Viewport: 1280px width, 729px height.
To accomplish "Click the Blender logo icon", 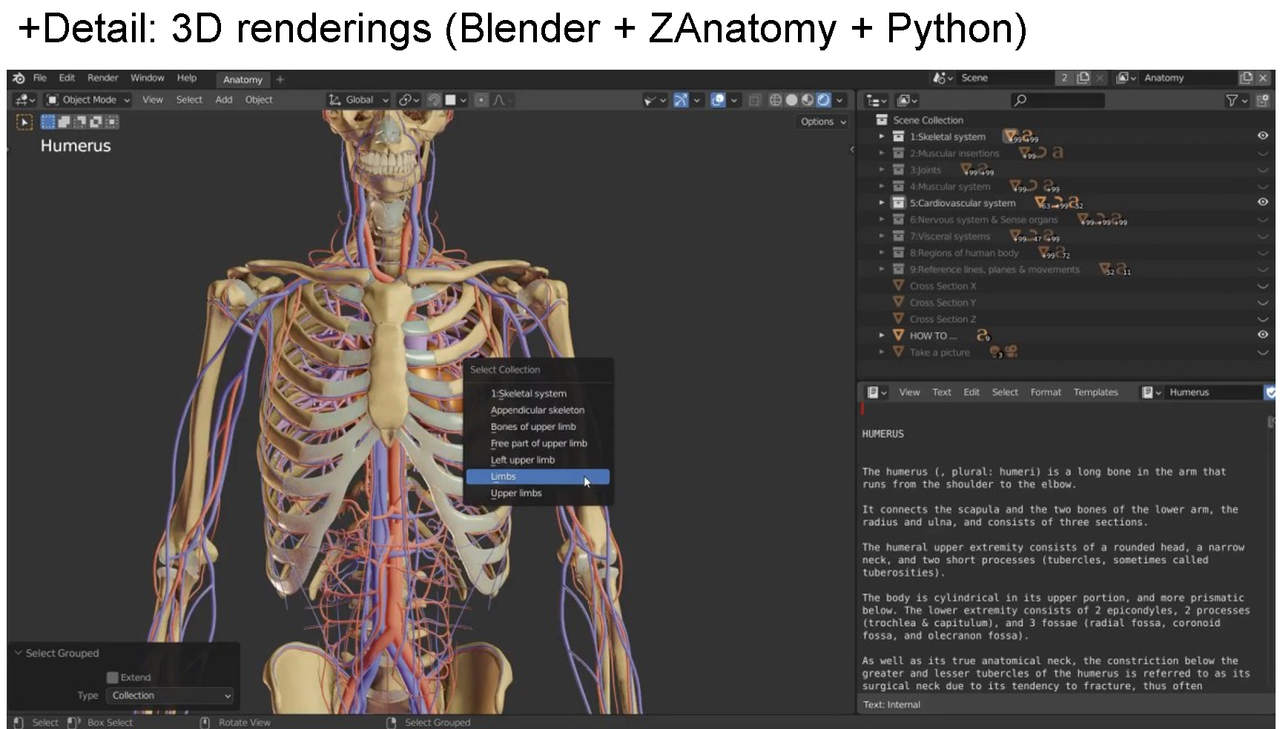I will pos(18,78).
